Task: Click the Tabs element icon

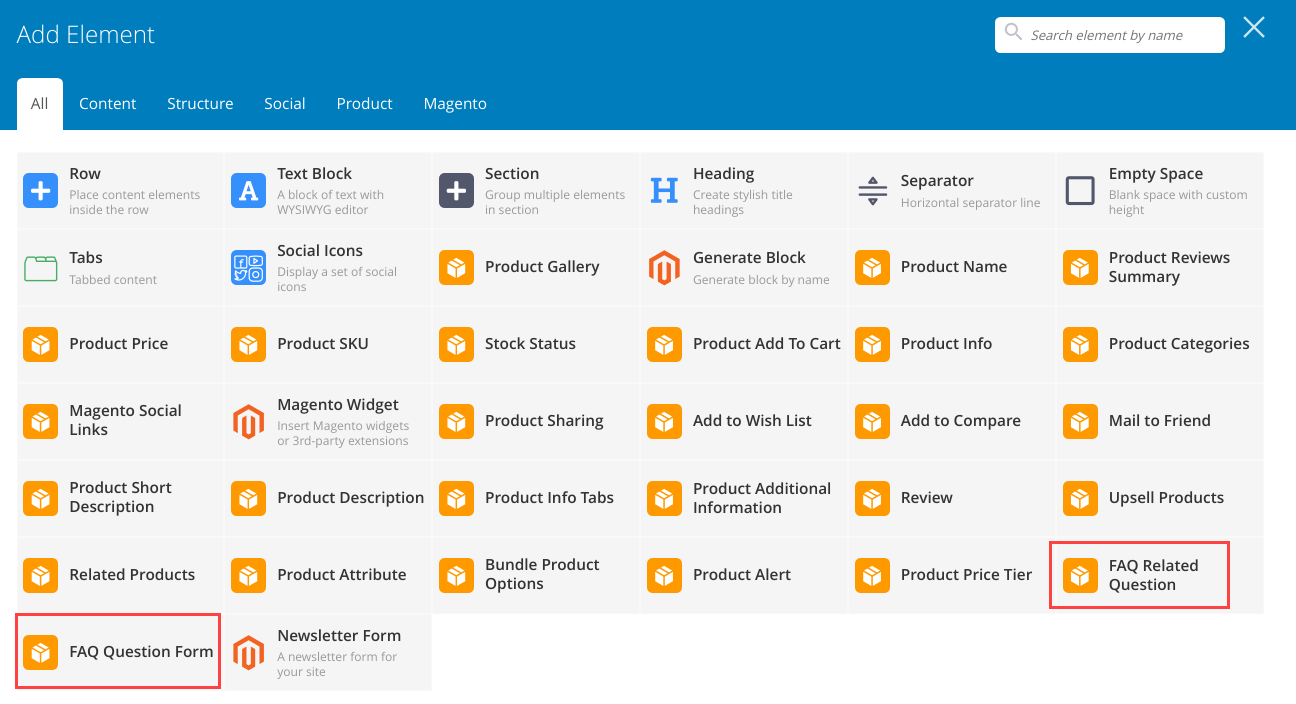Action: pos(40,267)
